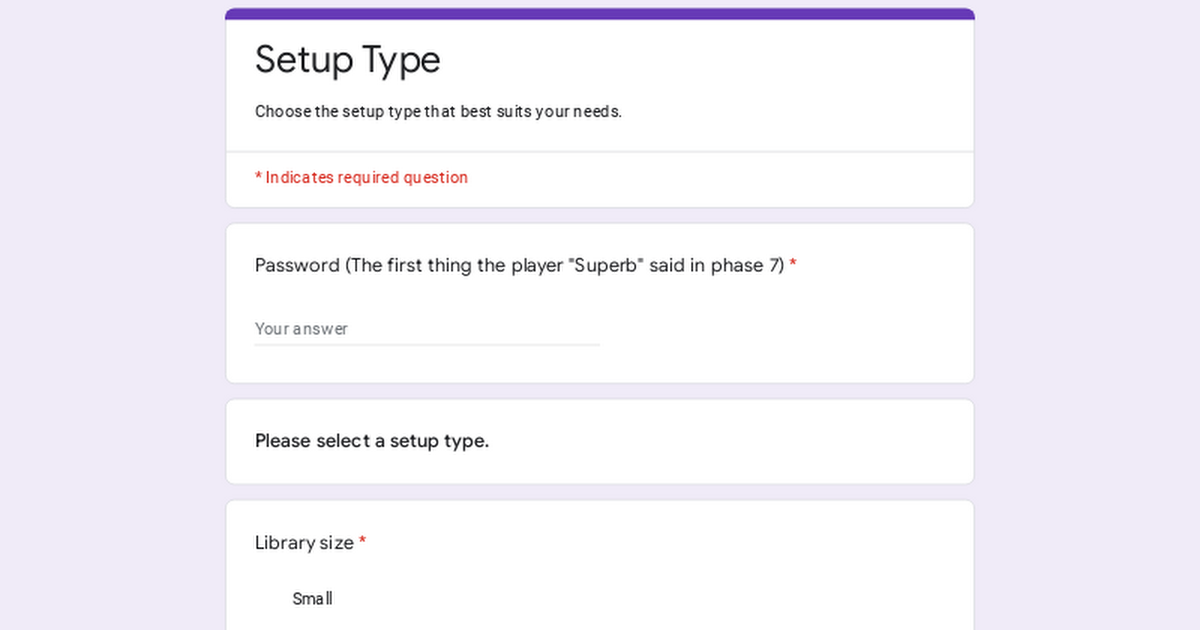Click the red asterisk after Password question
Viewport: 1200px width, 630px height.
pyautogui.click(x=793, y=266)
